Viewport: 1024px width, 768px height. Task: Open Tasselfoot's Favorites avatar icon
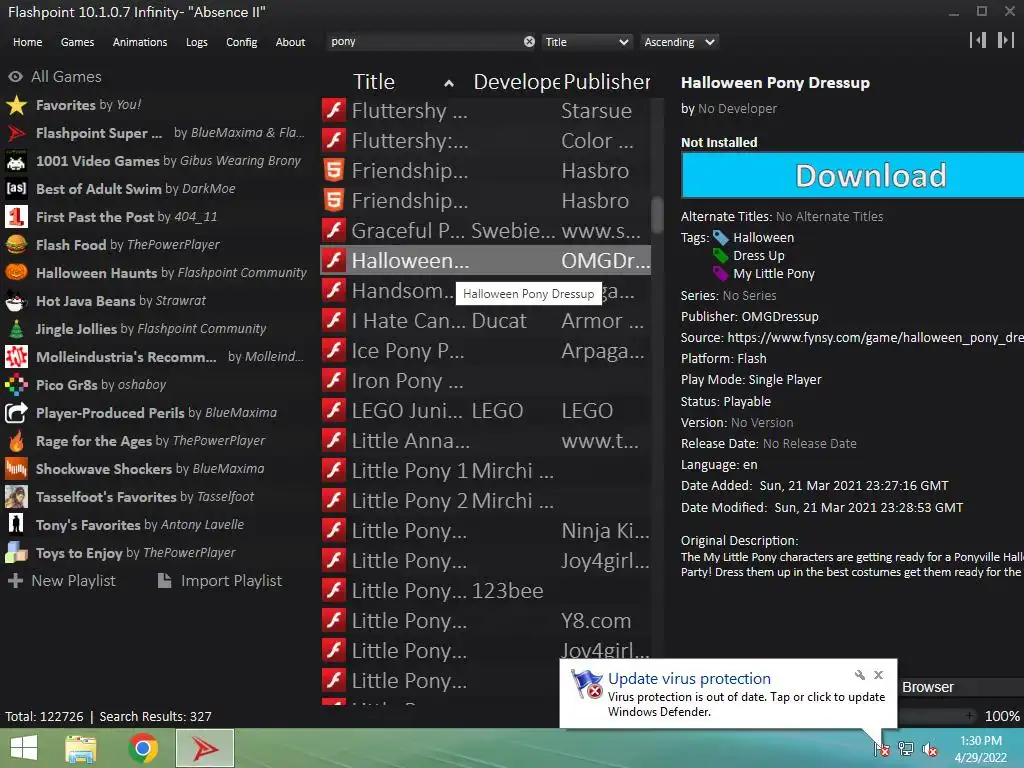(x=16, y=497)
